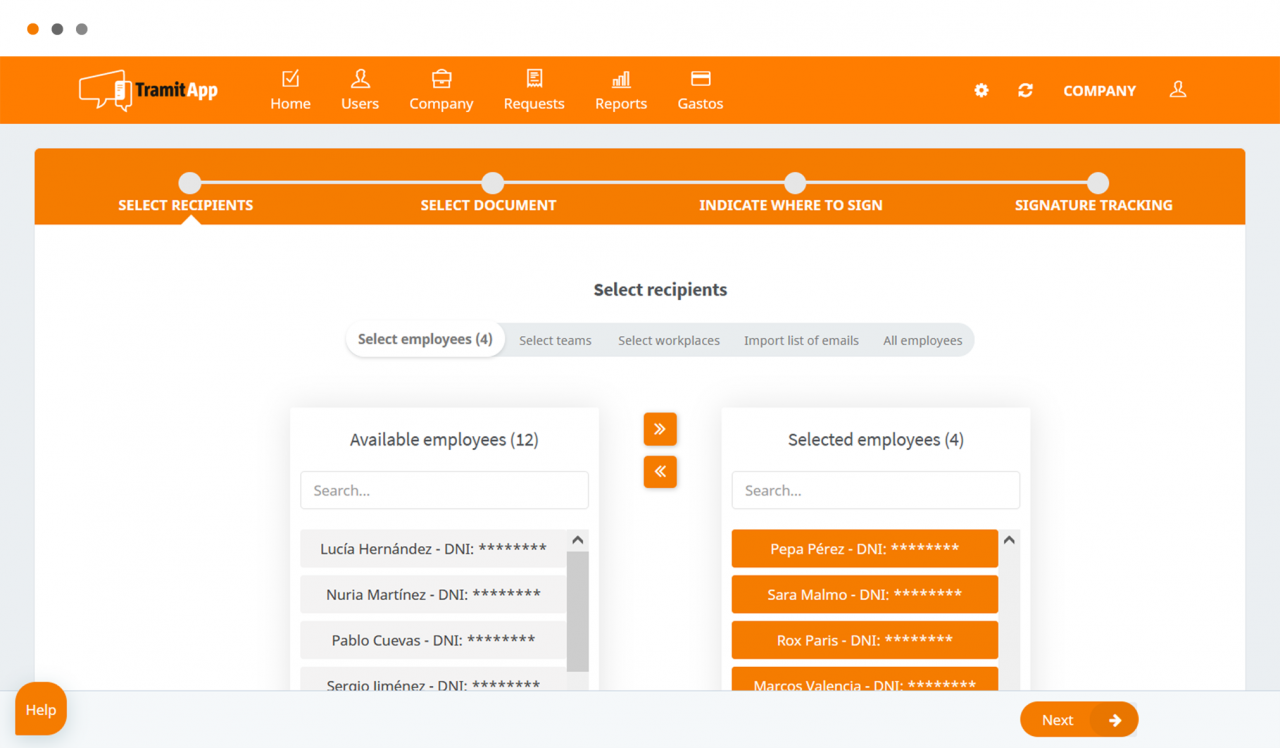Deselect Pepa Pérez in selected employees
Image resolution: width=1280 pixels, height=748 pixels.
tap(864, 549)
